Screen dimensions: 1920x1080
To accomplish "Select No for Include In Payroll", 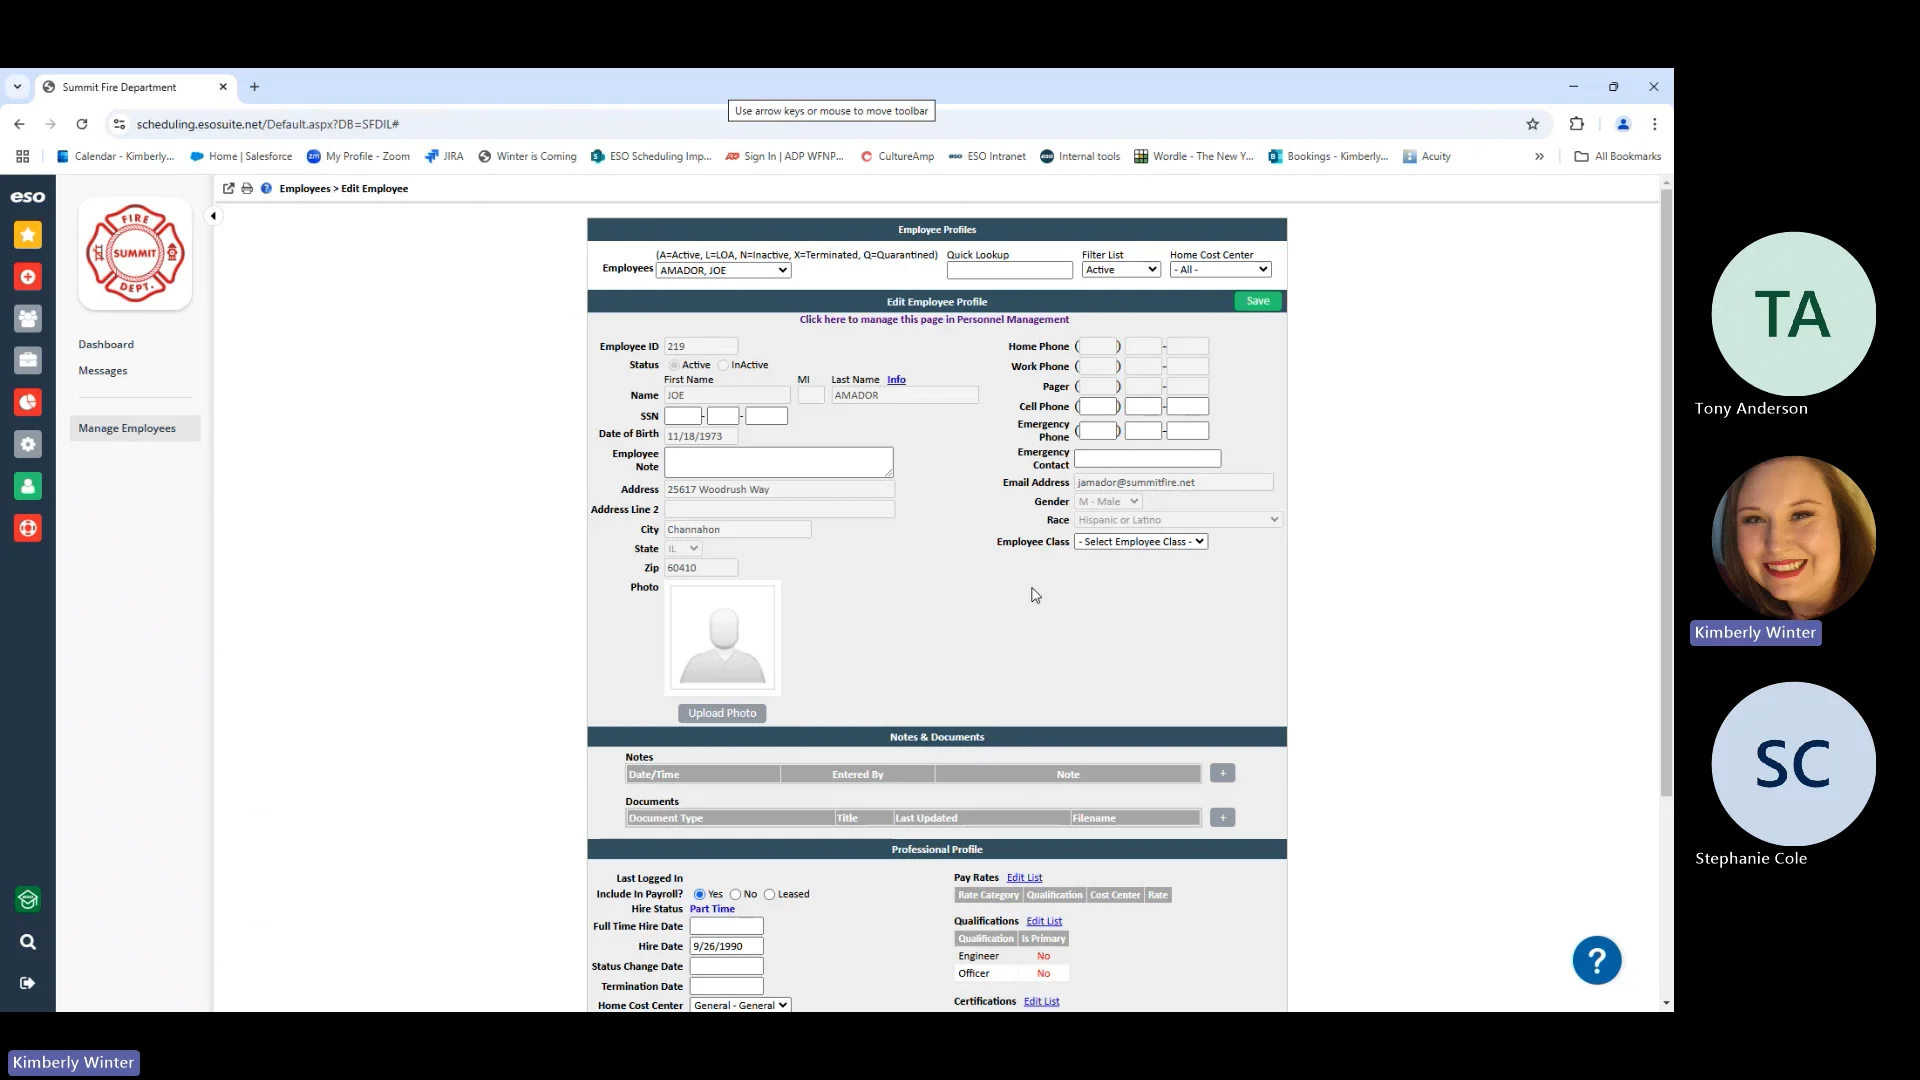I will tap(735, 895).
